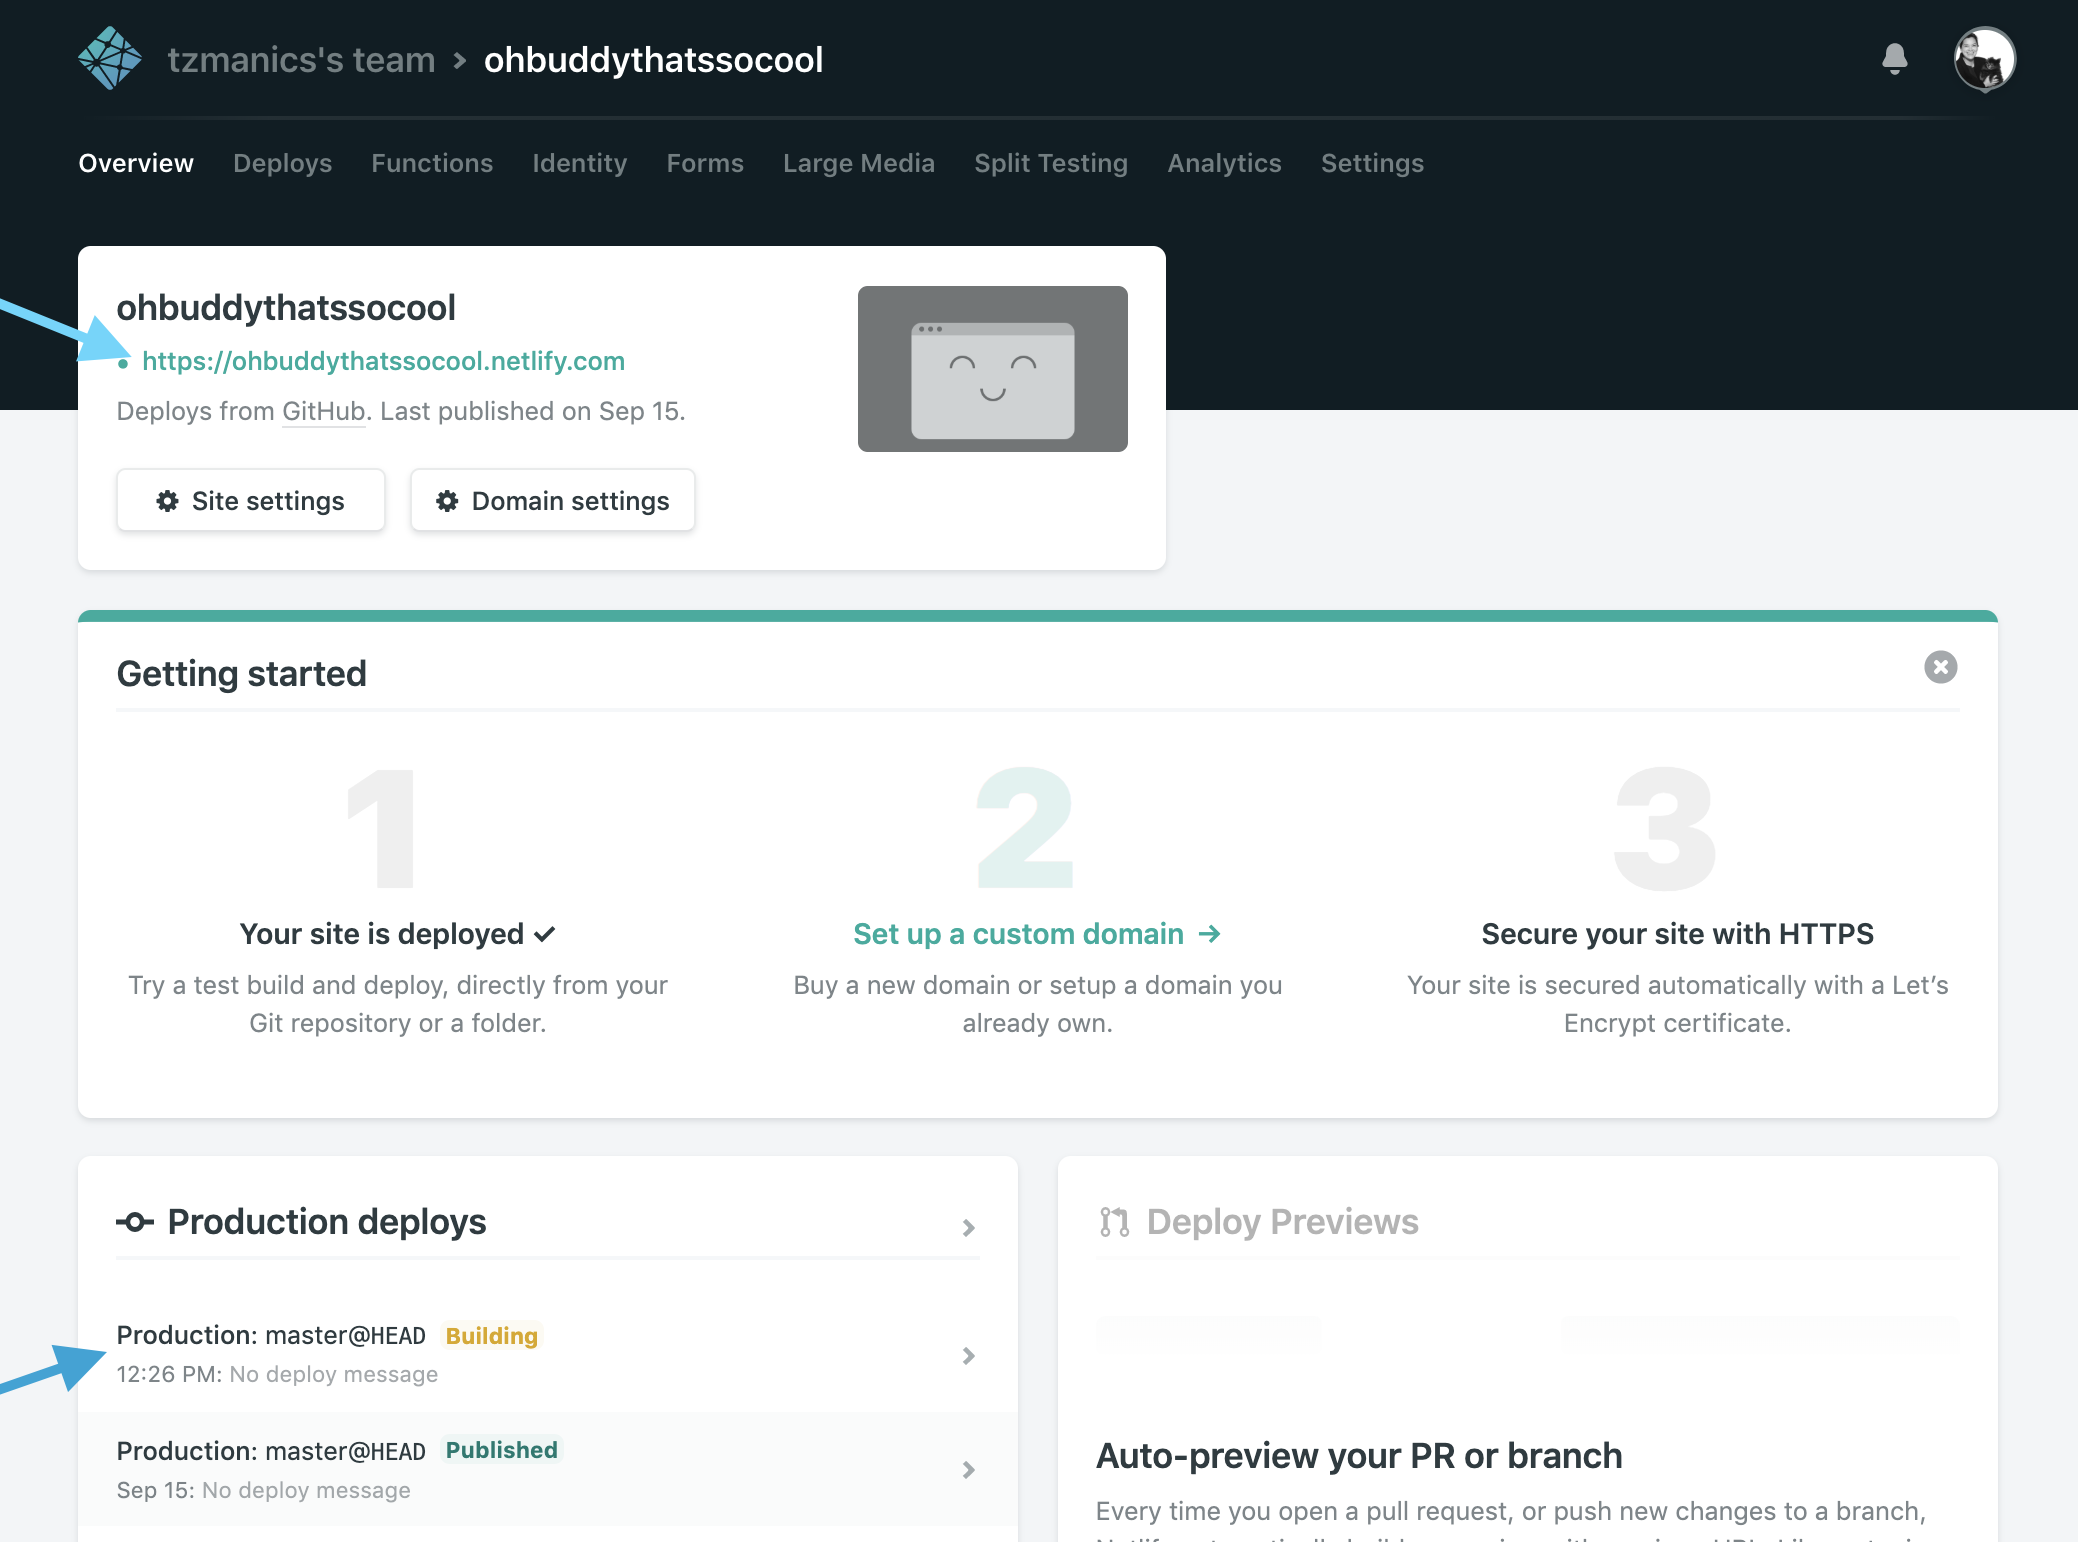This screenshot has height=1542, width=2078.
Task: Click the Deploy Previews merge icon
Action: tap(1113, 1223)
